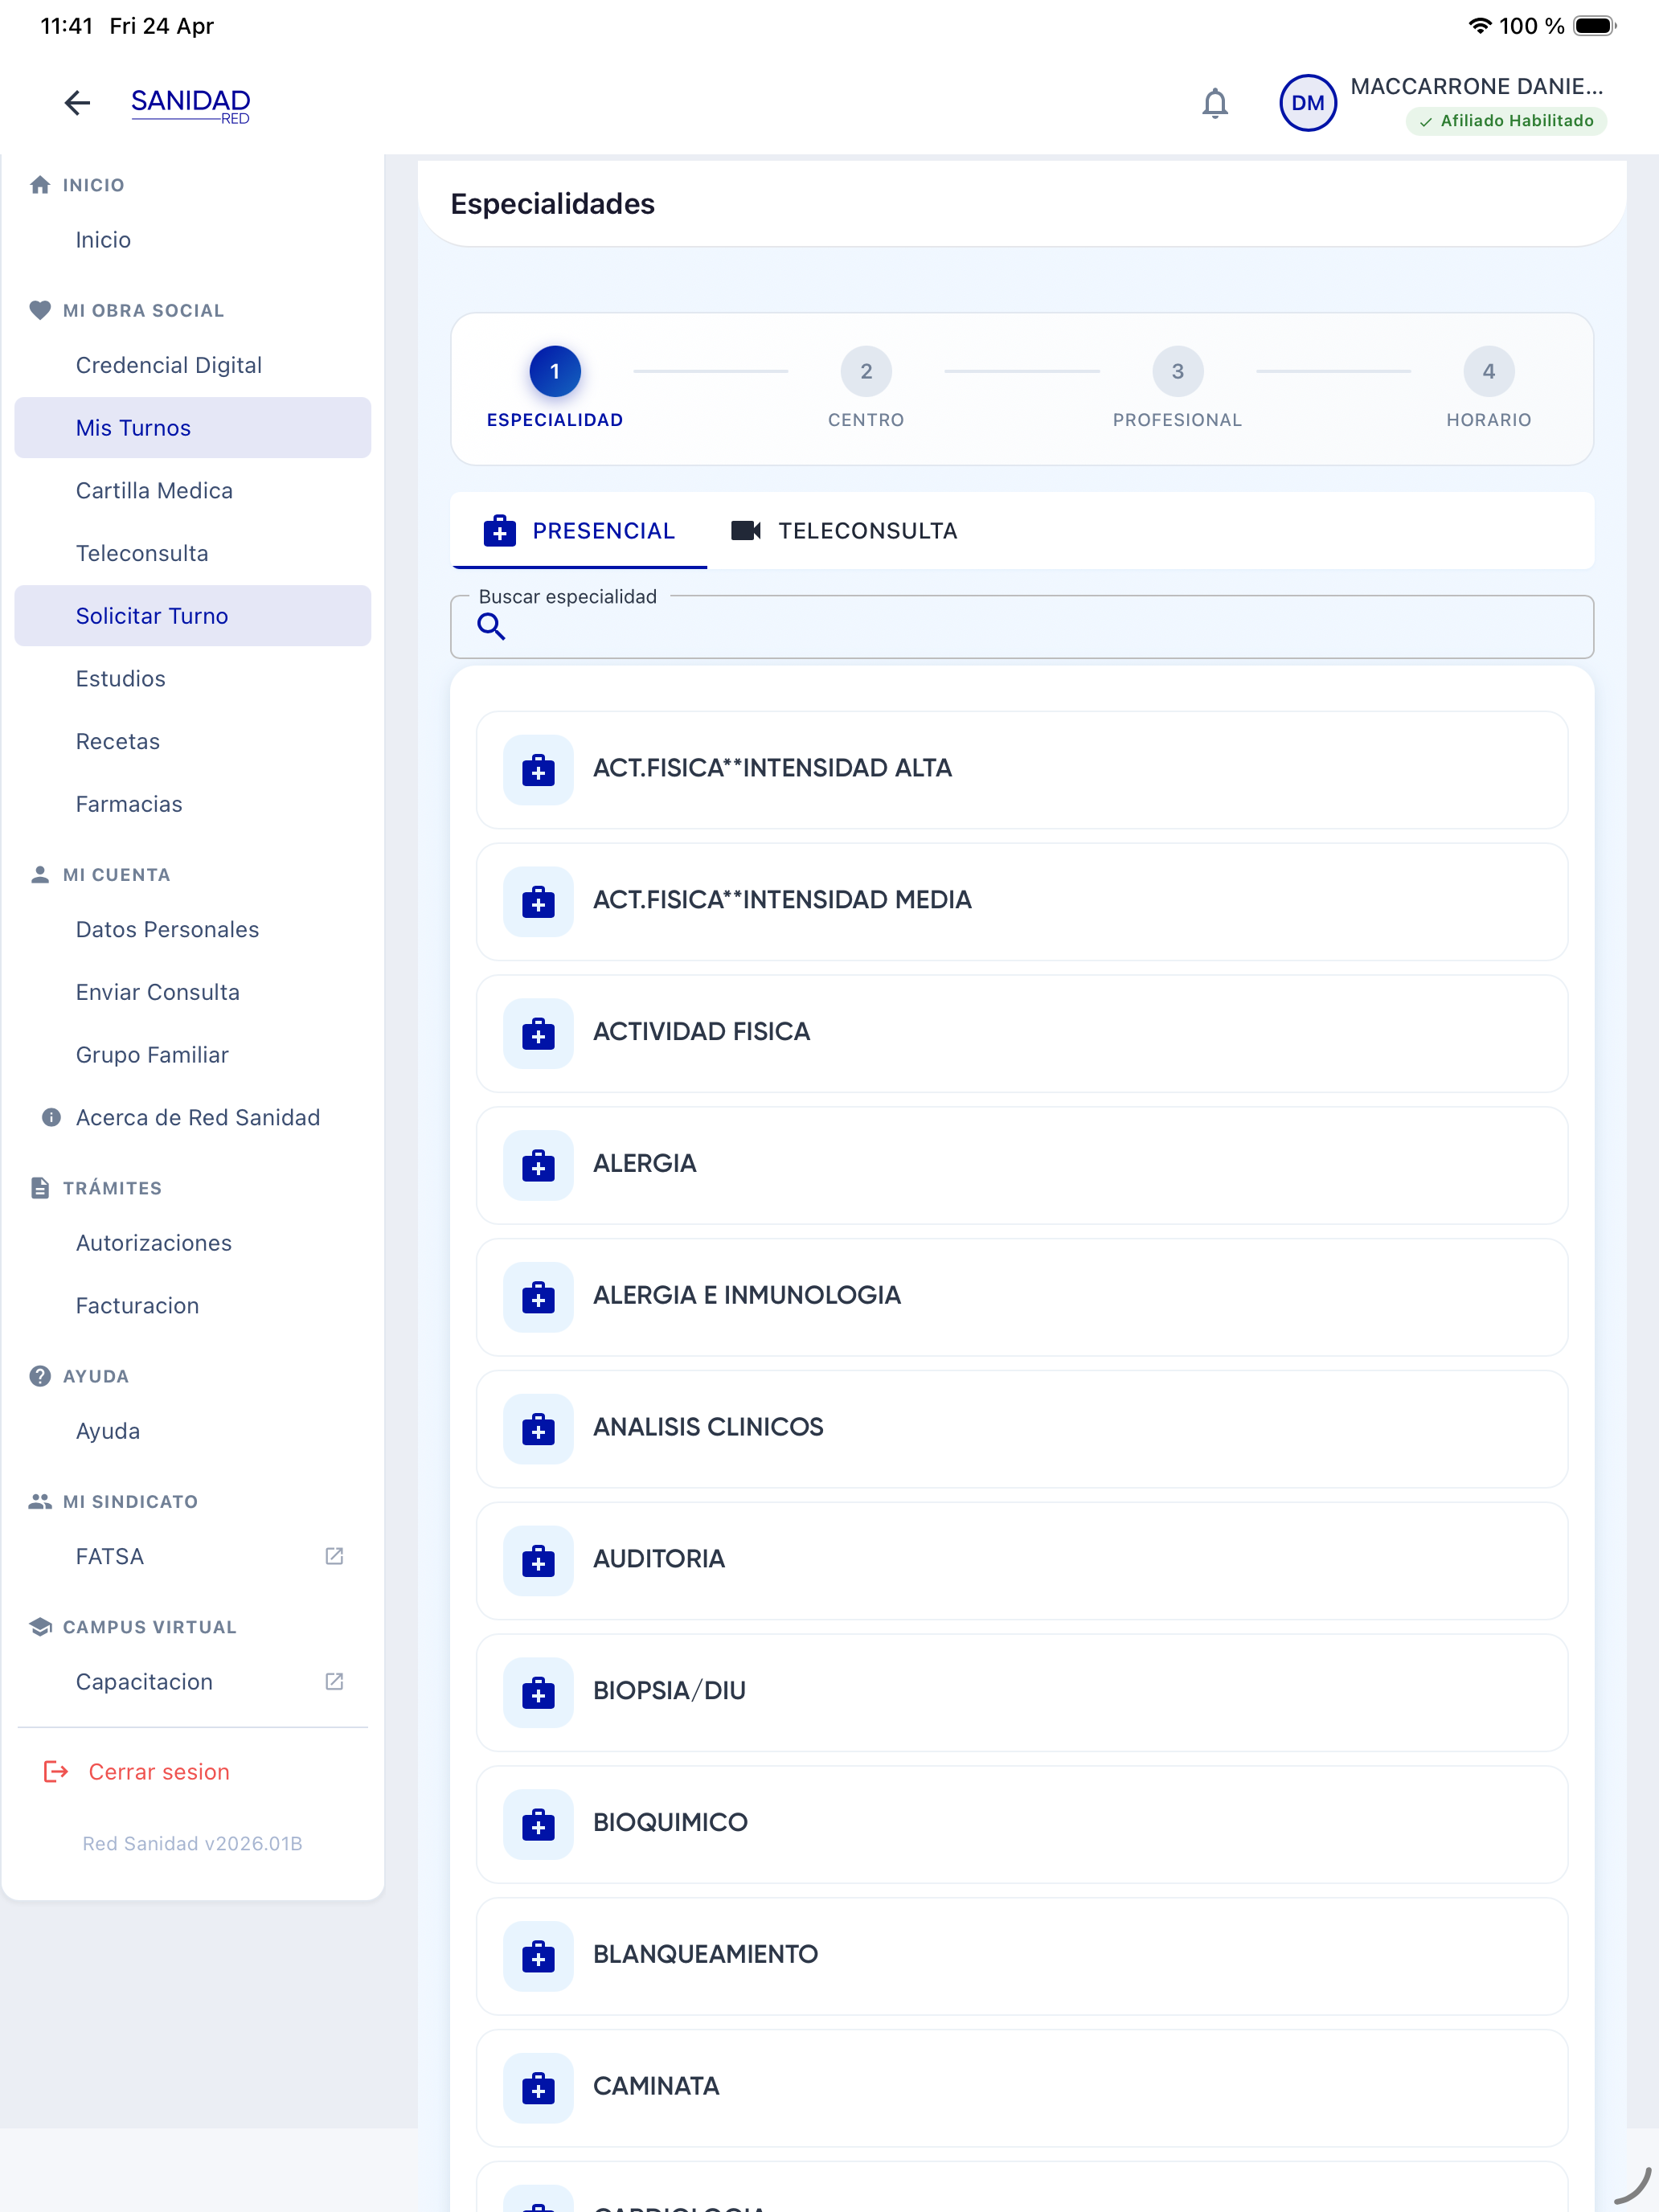Select ACT.FISICA**INTENSIDAD MEDIA specialty
Screen dimensions: 1659x2212
pyautogui.click(x=1021, y=901)
